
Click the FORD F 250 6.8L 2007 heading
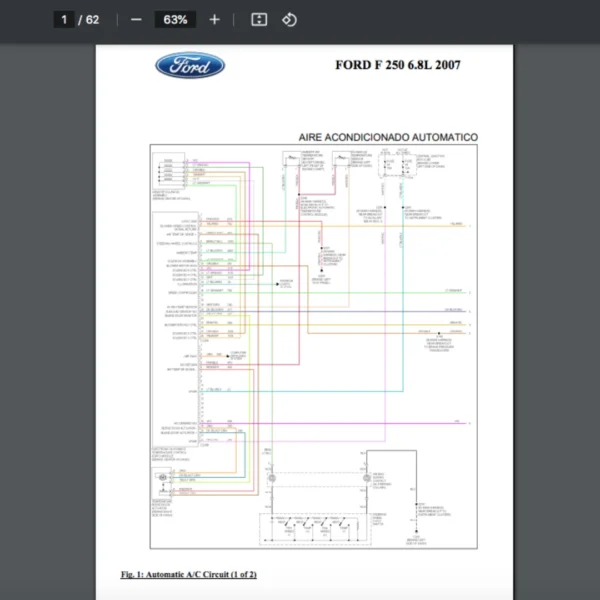click(398, 66)
